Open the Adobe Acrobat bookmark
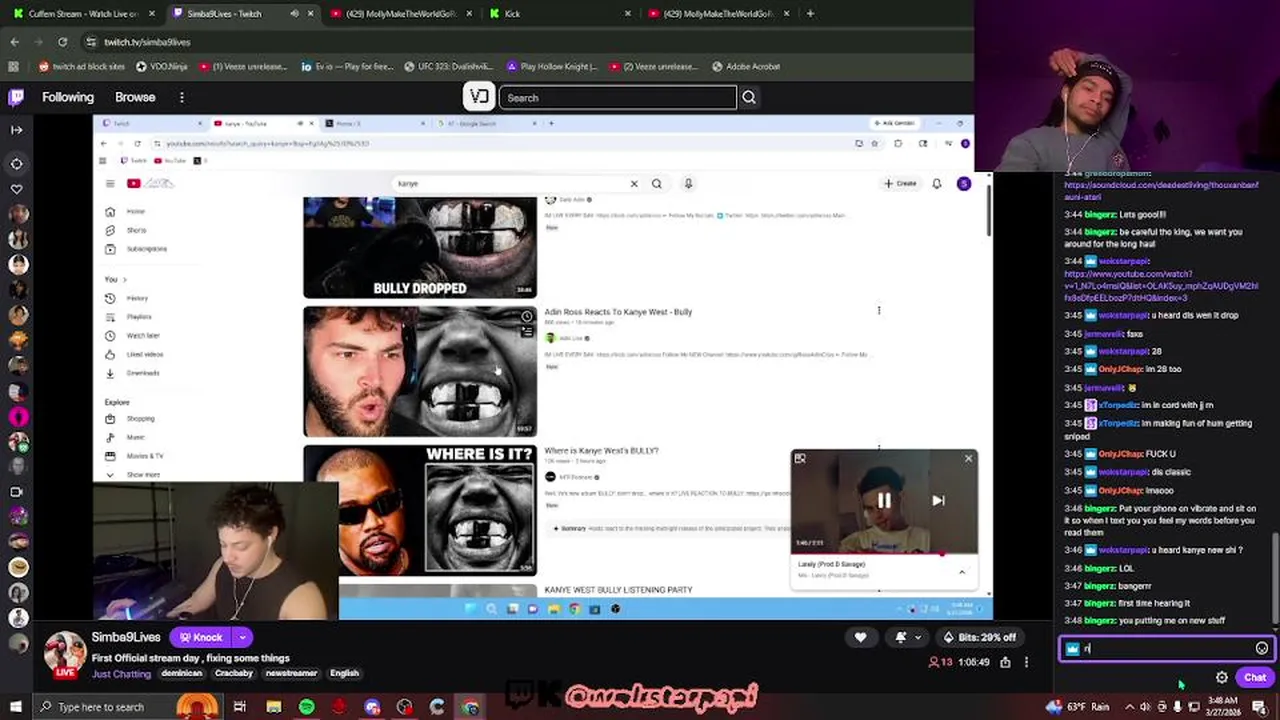 (746, 66)
